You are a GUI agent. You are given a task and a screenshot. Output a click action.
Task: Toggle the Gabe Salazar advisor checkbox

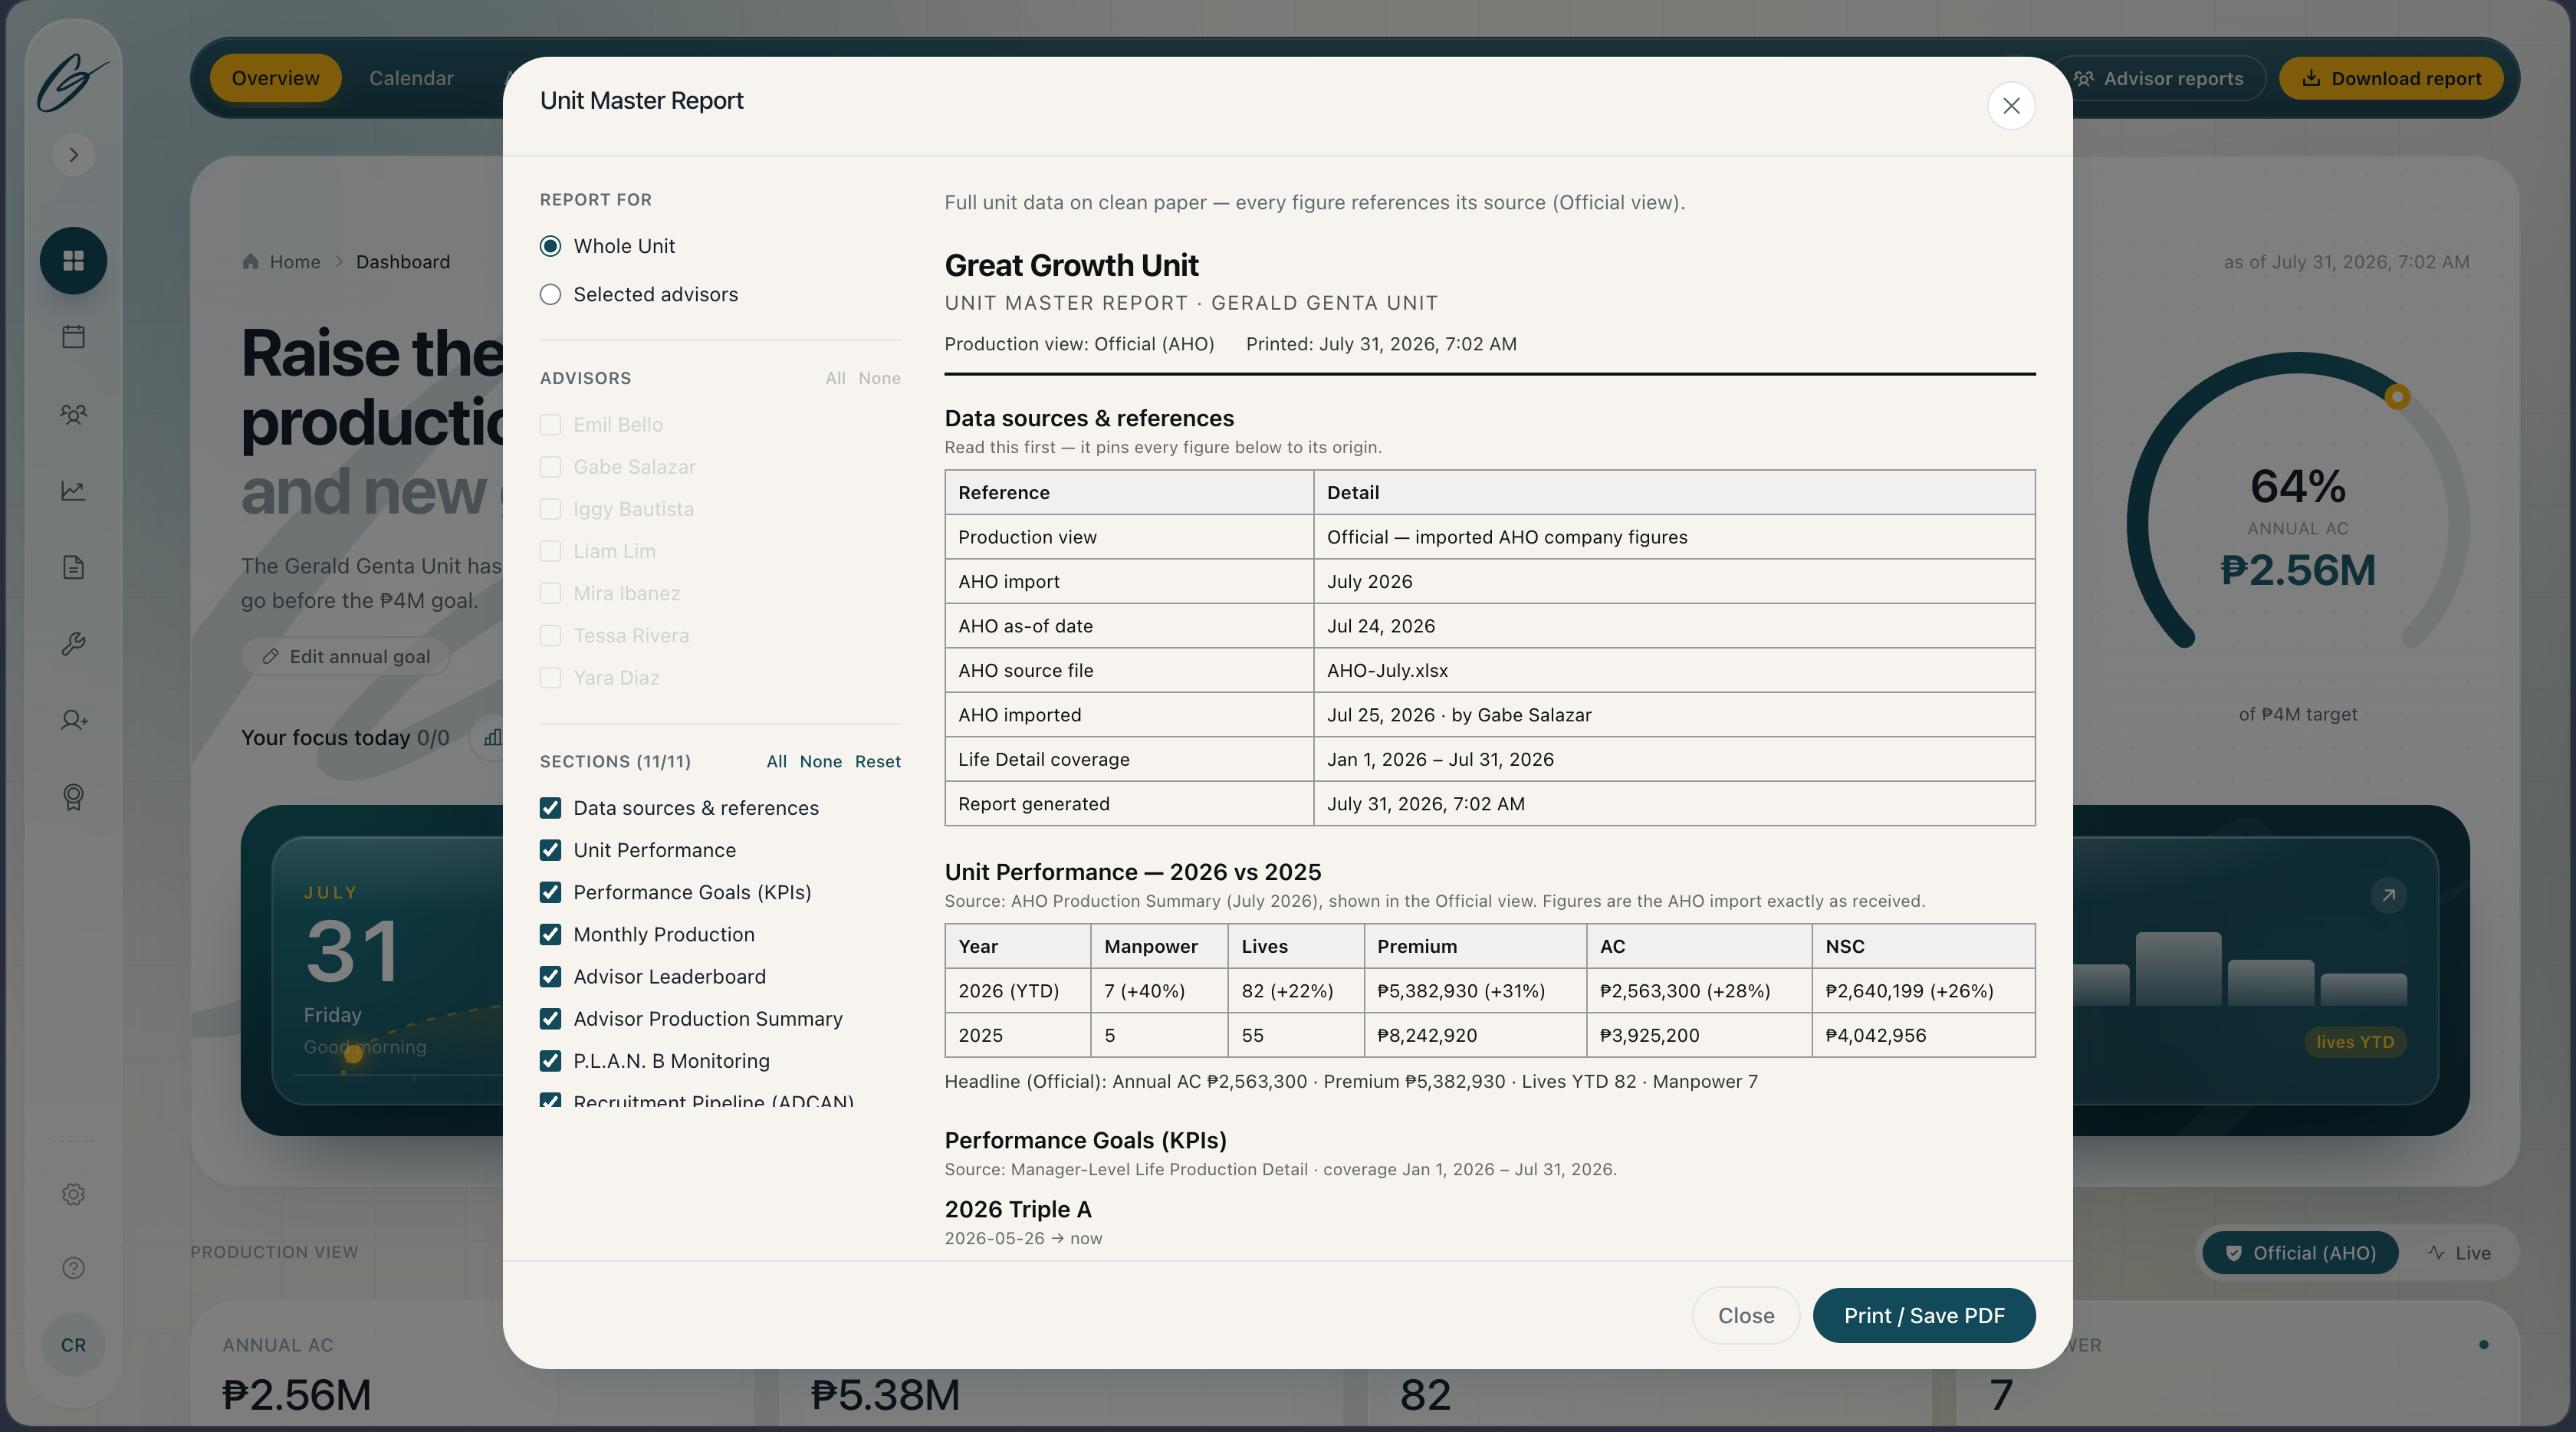[550, 467]
